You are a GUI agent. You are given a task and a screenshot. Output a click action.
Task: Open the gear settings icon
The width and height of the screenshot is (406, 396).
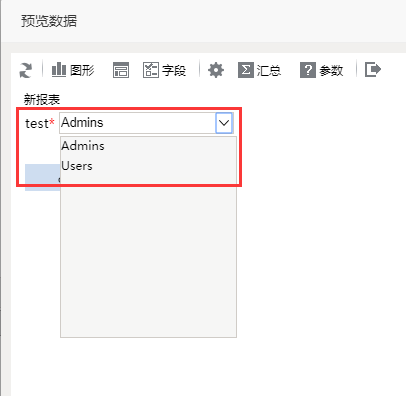pyautogui.click(x=216, y=70)
